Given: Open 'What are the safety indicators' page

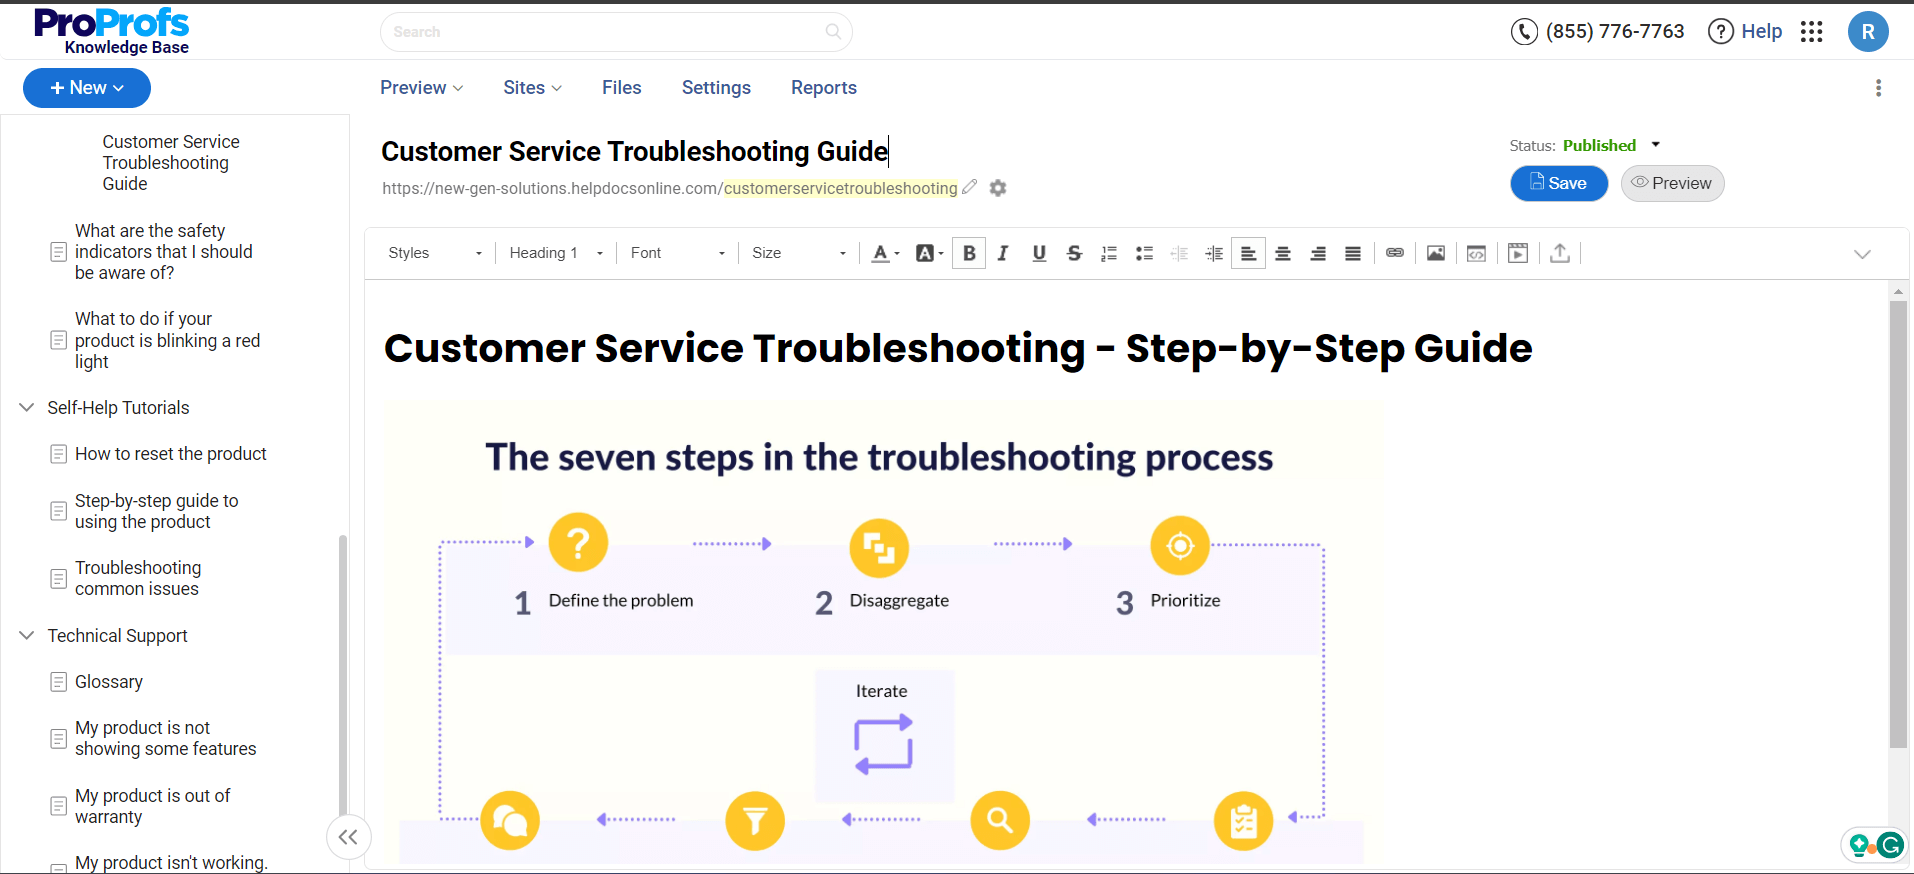Looking at the screenshot, I should coord(163,252).
